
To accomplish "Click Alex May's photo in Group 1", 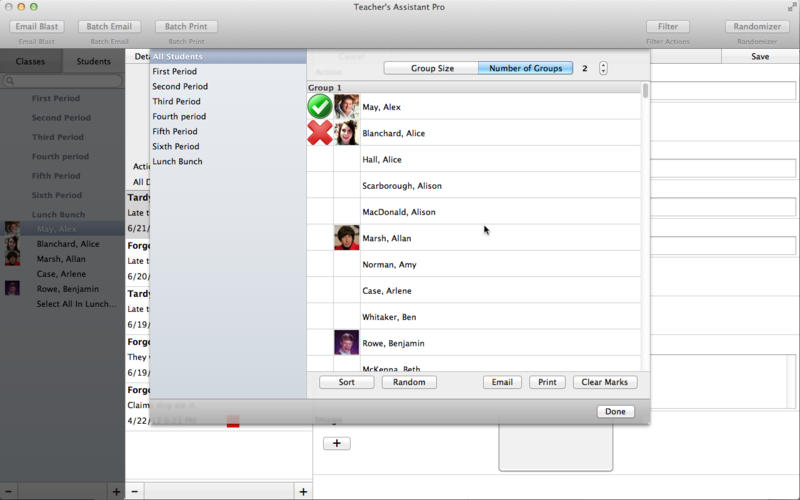I will [346, 107].
